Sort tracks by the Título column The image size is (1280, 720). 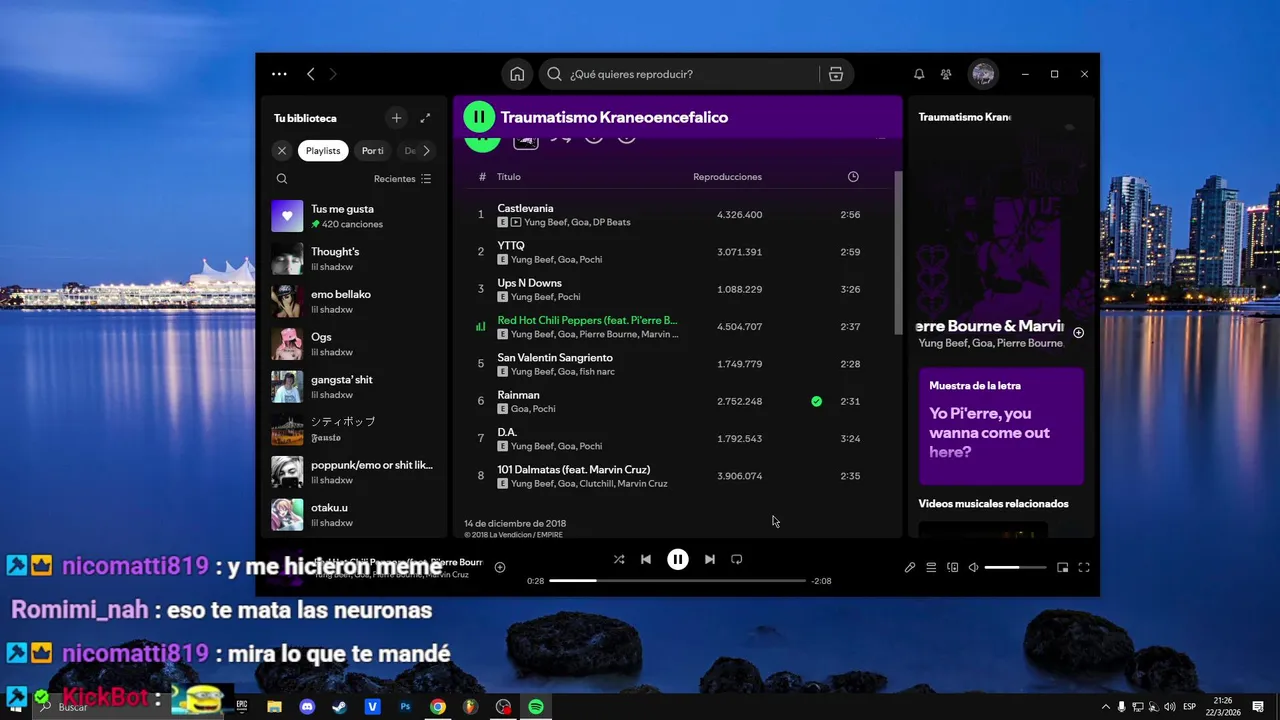509,177
